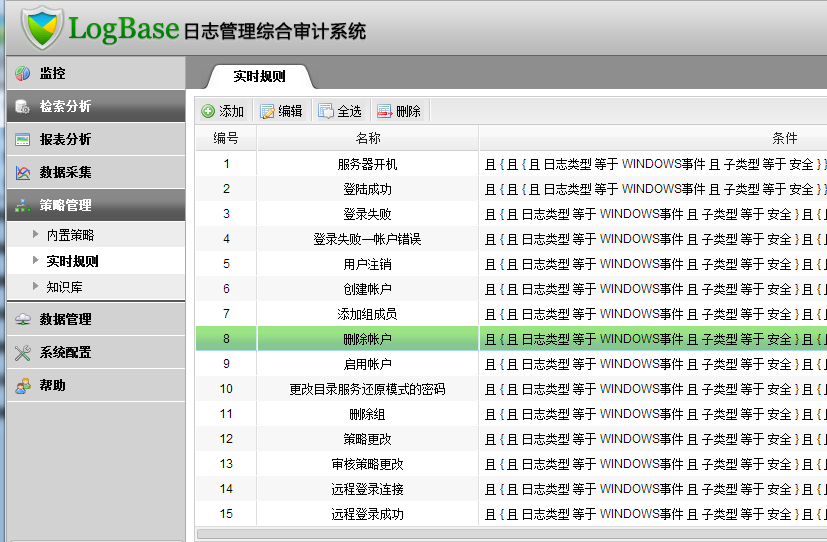Expand the 知识库 arrow
827x542 pixels.
[x=35, y=286]
